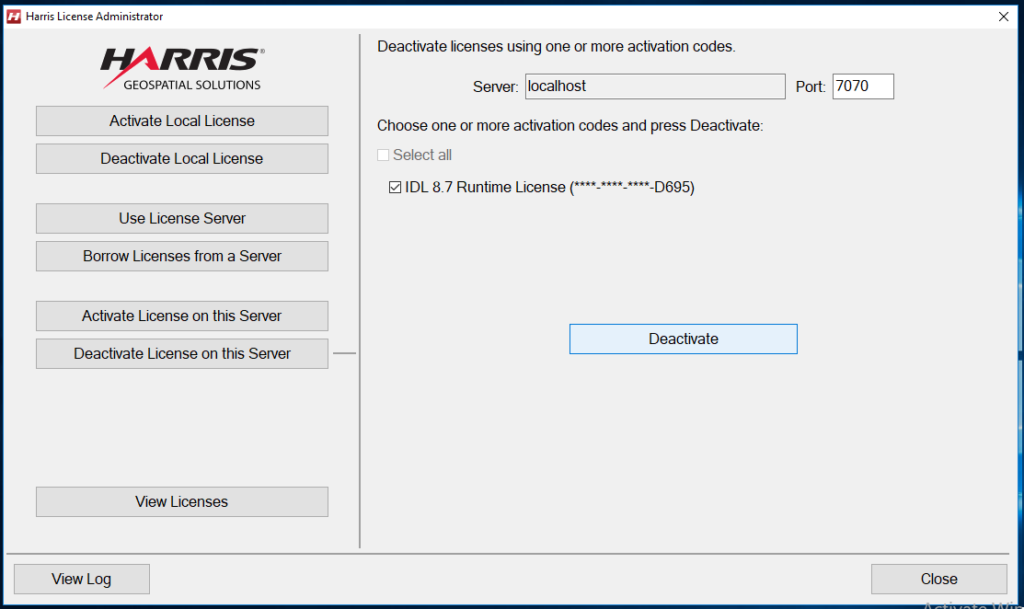
Task: Open Deactivate Local License panel
Action: click(182, 159)
